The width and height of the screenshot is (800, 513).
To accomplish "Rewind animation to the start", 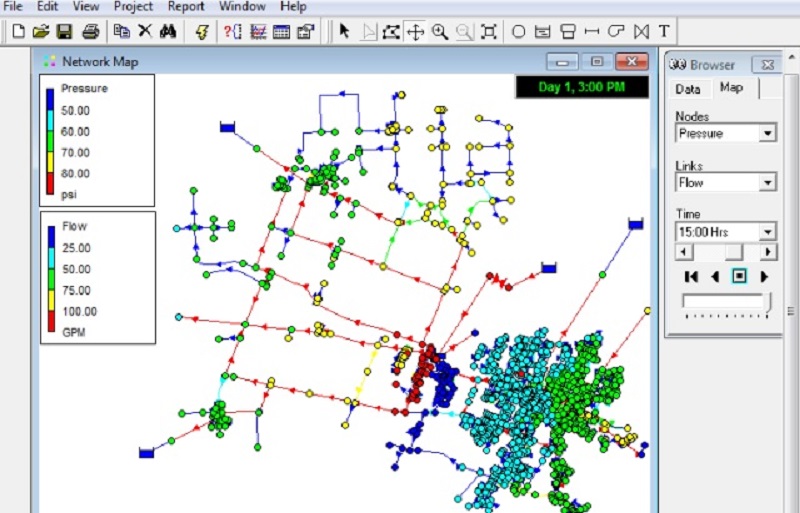I will 690,276.
